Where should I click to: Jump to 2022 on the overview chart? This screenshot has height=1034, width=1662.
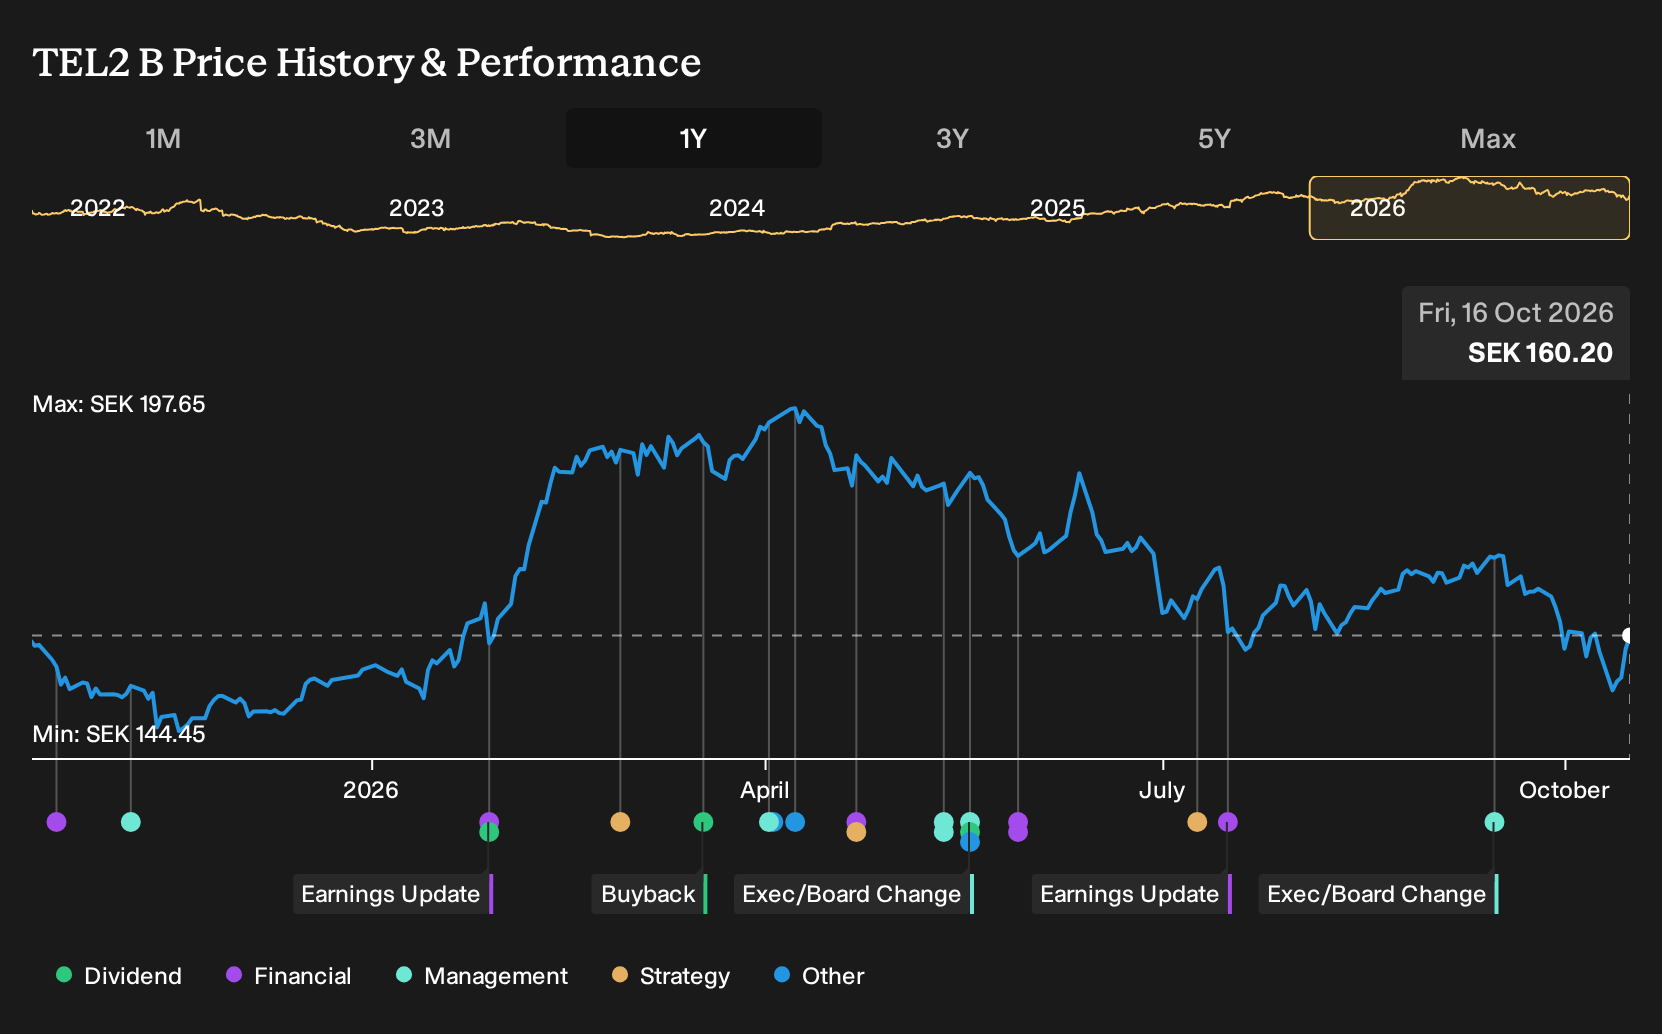coord(97,208)
